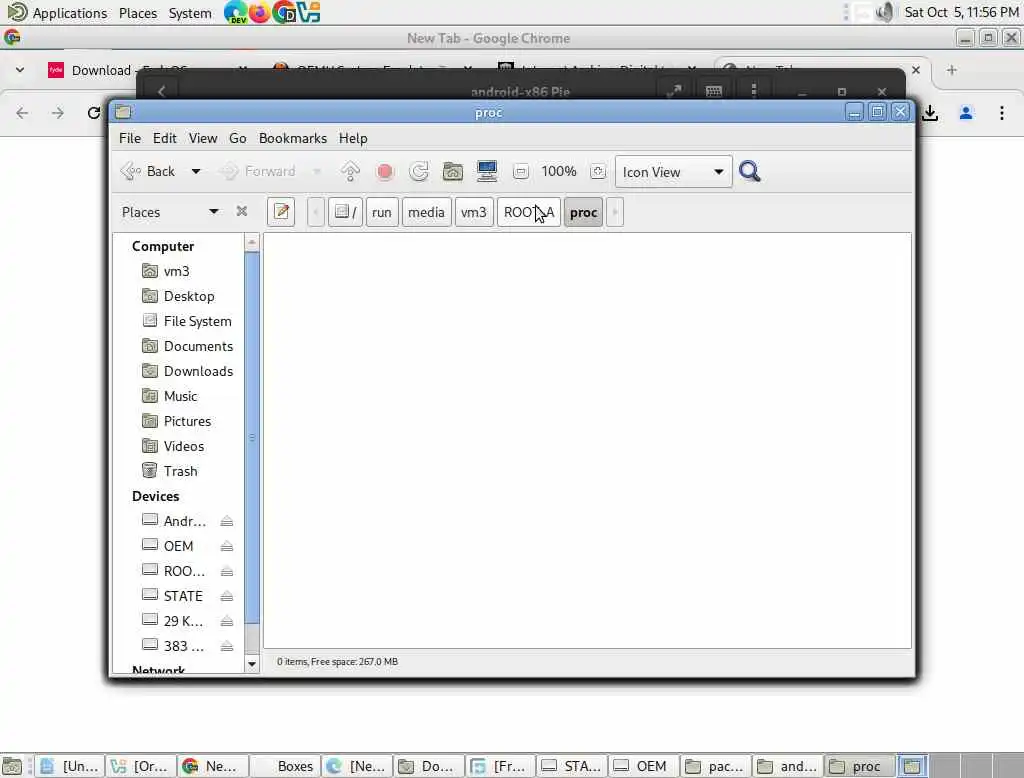Click the Search magnifier icon

[x=749, y=171]
